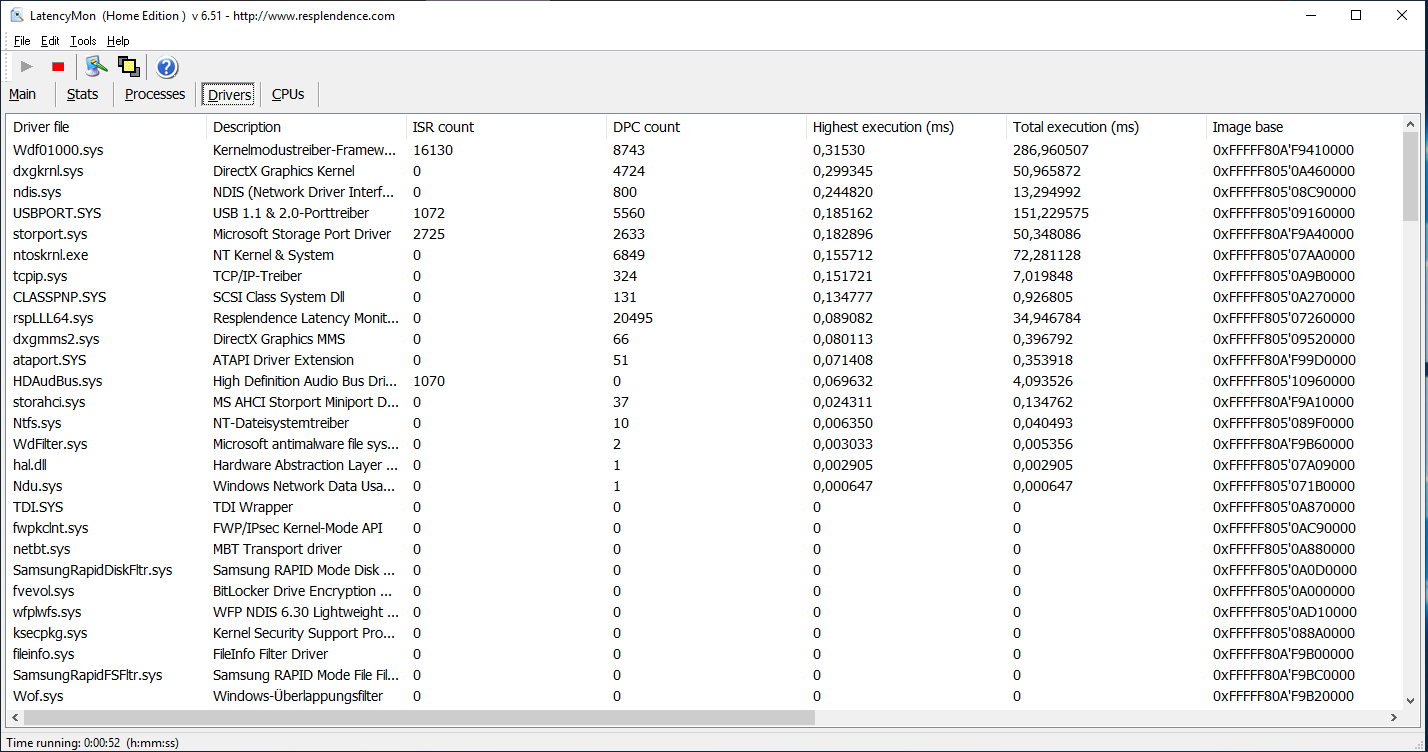Select the ndis.sys driver row
The image size is (1428, 752).
(x=704, y=192)
